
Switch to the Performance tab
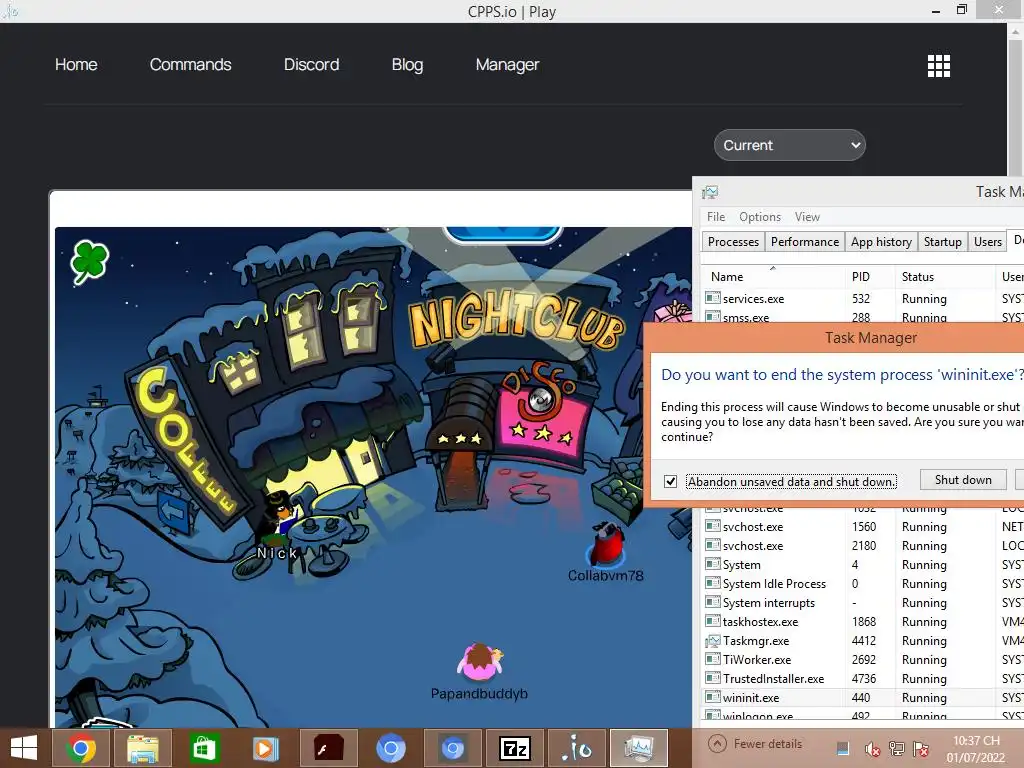point(805,242)
